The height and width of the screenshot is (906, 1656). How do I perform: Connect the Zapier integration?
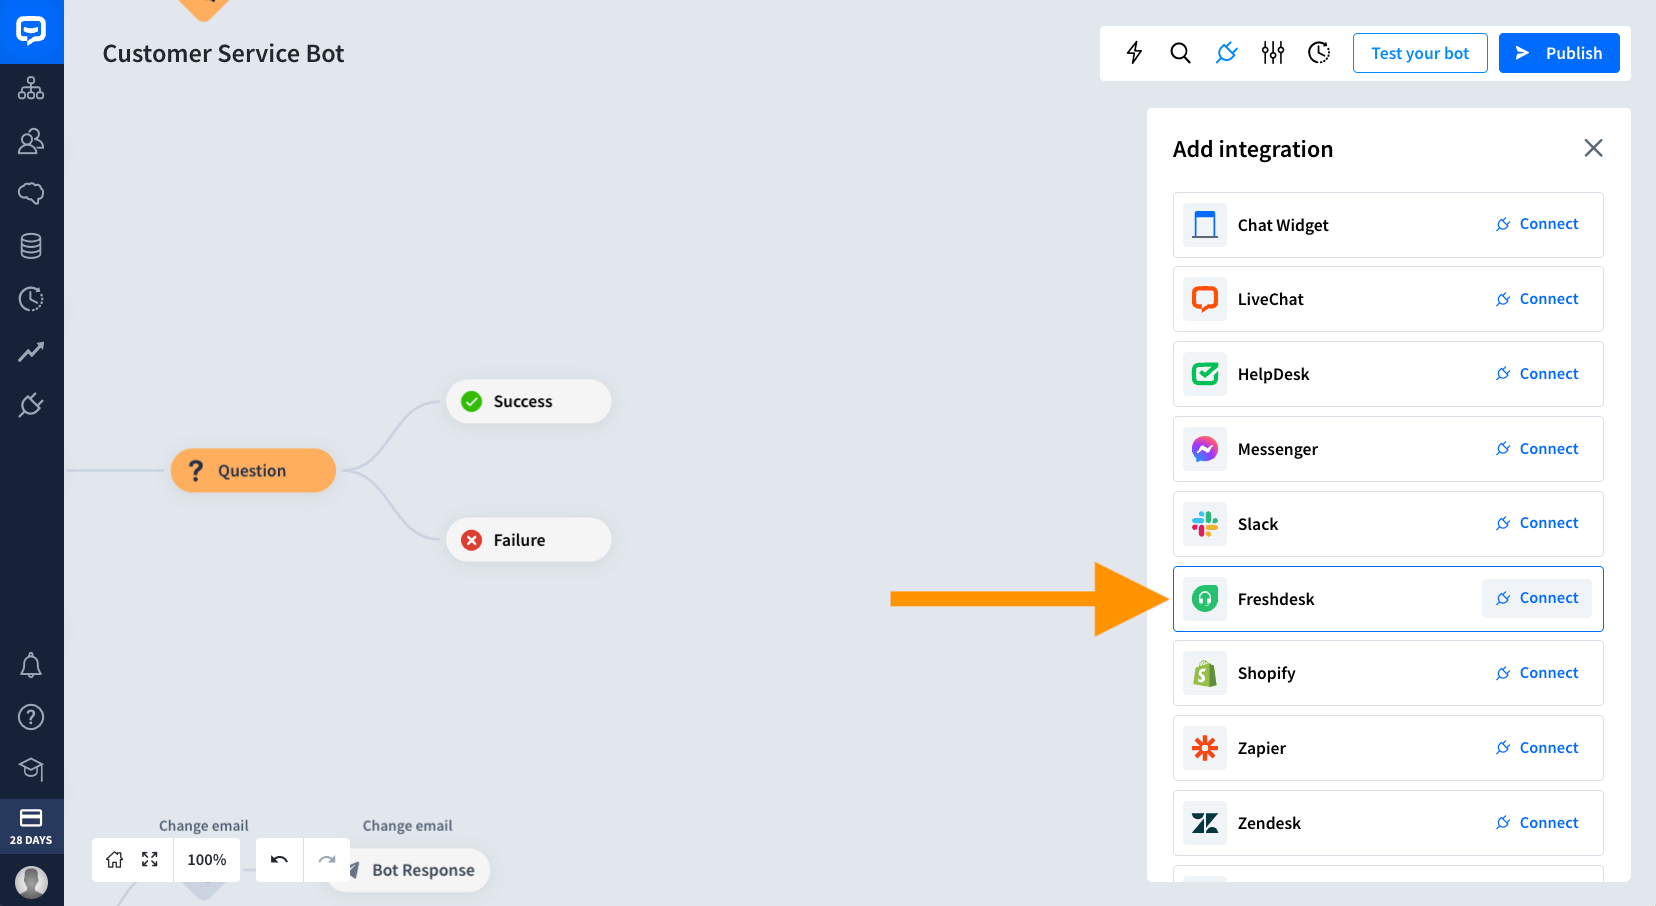1537,748
